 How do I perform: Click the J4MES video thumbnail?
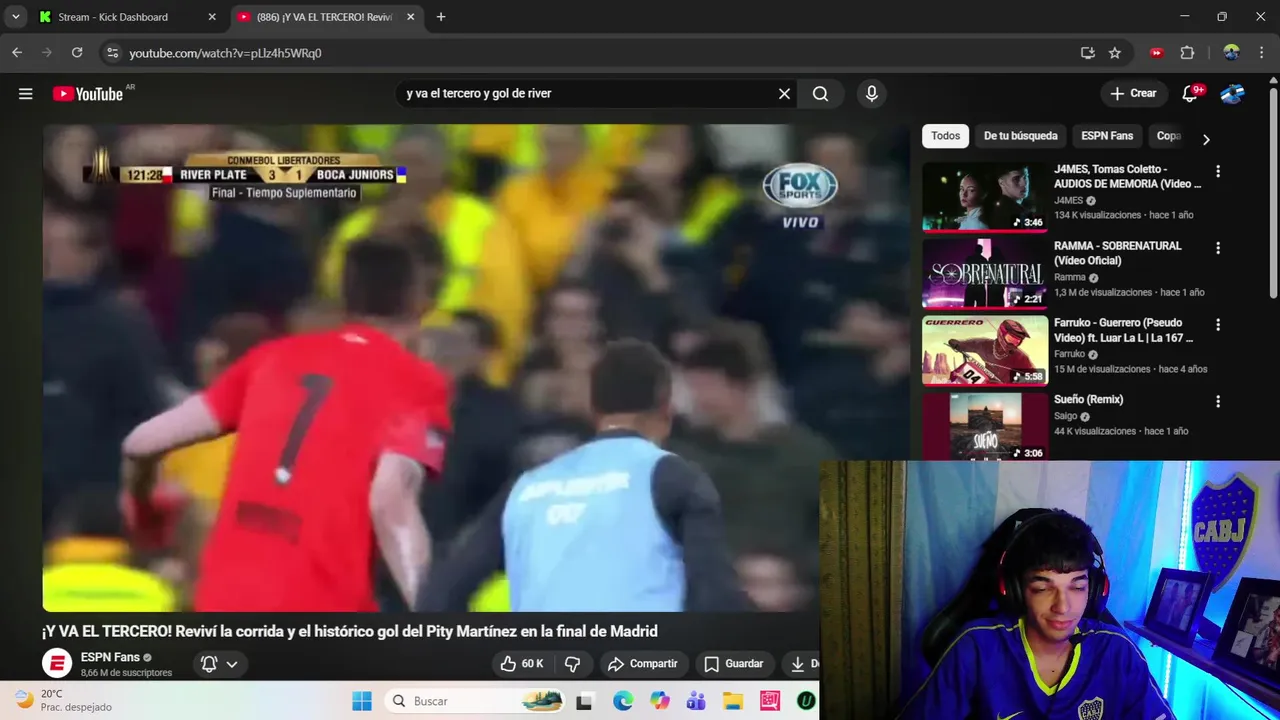[985, 197]
